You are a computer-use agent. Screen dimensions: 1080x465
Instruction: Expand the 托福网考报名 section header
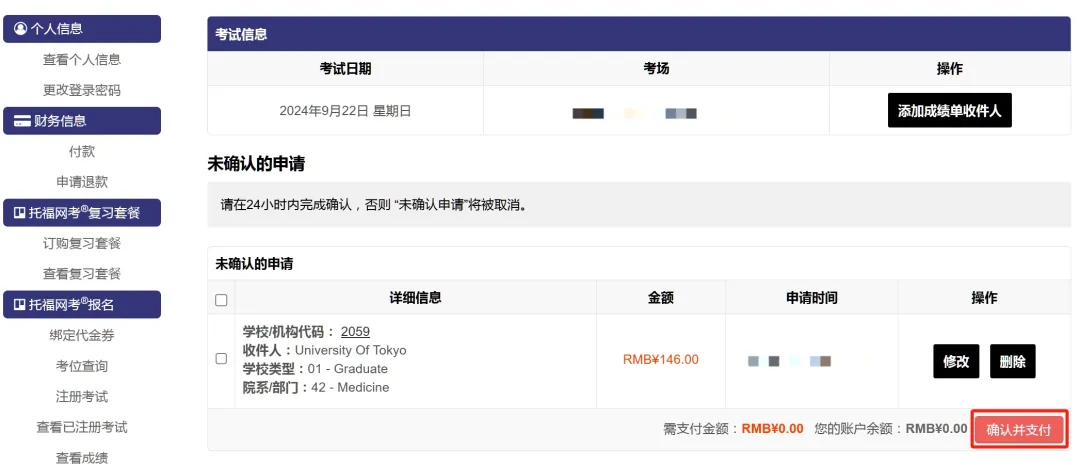pos(82,305)
